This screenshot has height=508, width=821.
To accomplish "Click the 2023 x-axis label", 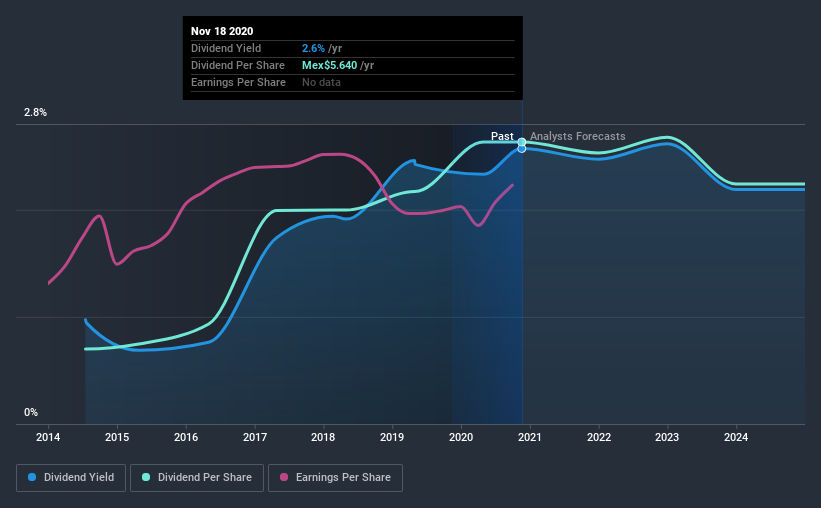I will click(667, 437).
